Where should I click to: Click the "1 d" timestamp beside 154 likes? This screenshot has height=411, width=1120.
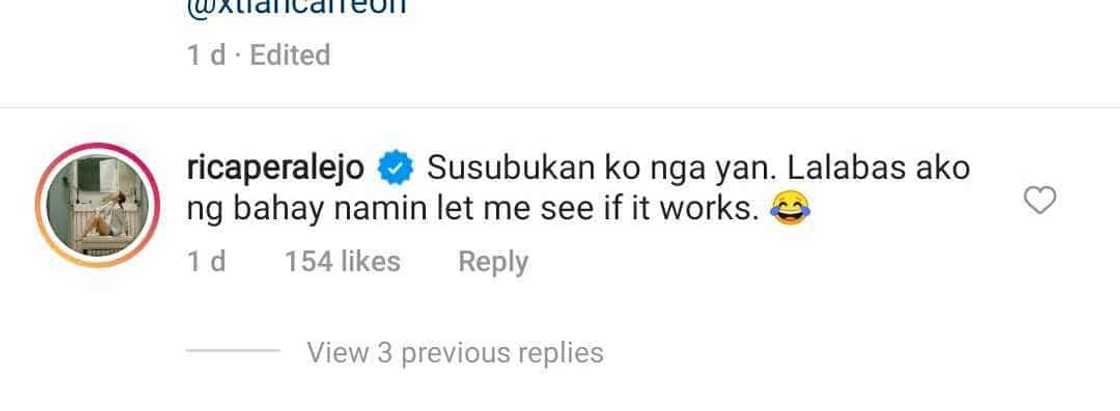[x=207, y=262]
